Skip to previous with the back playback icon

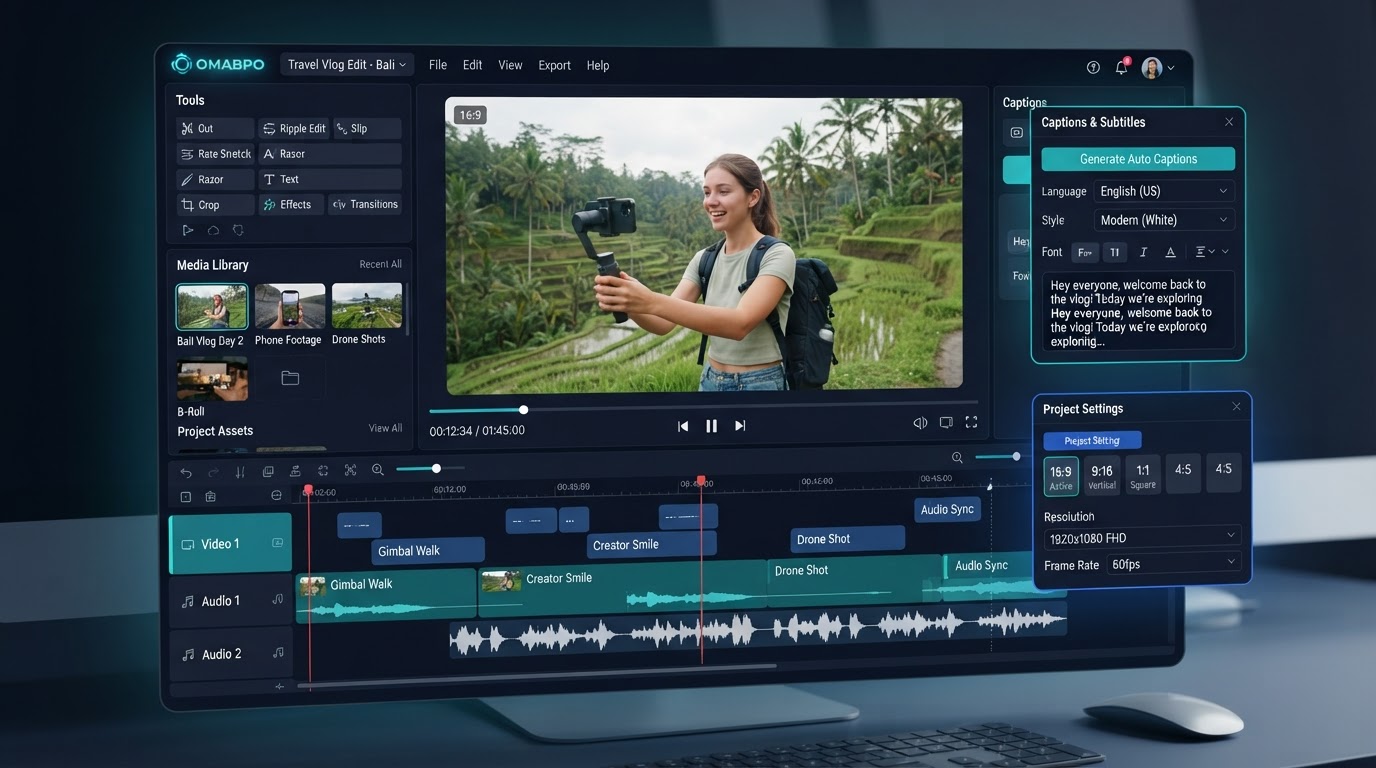tap(683, 426)
